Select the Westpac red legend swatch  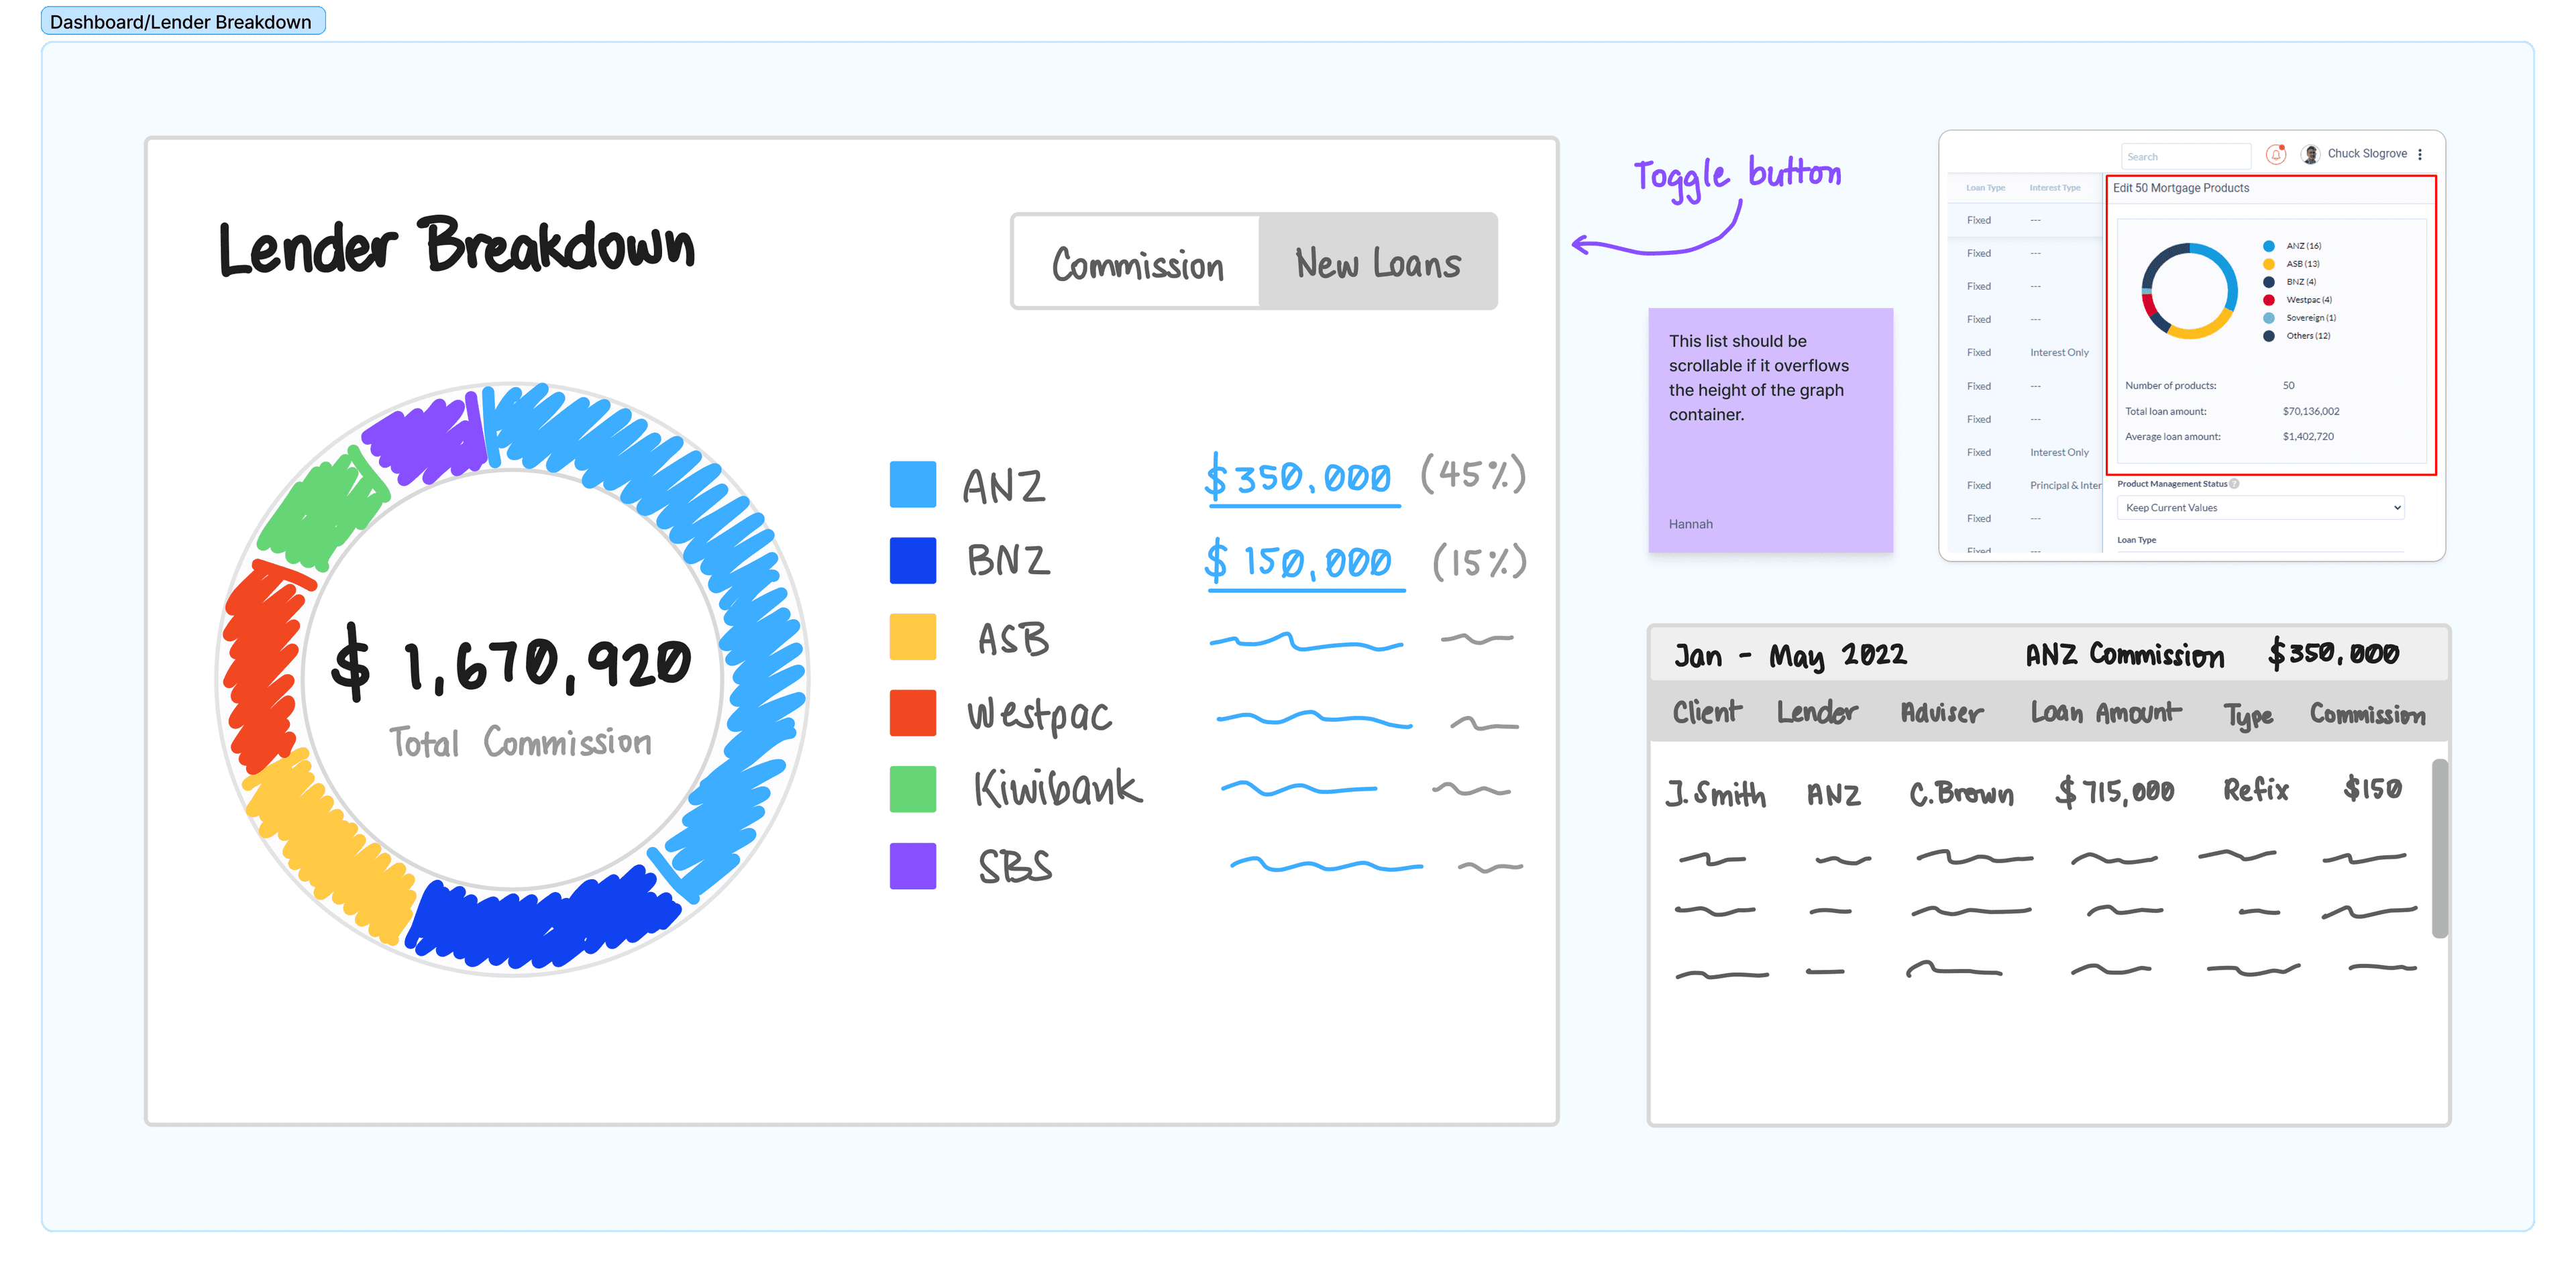coord(913,713)
